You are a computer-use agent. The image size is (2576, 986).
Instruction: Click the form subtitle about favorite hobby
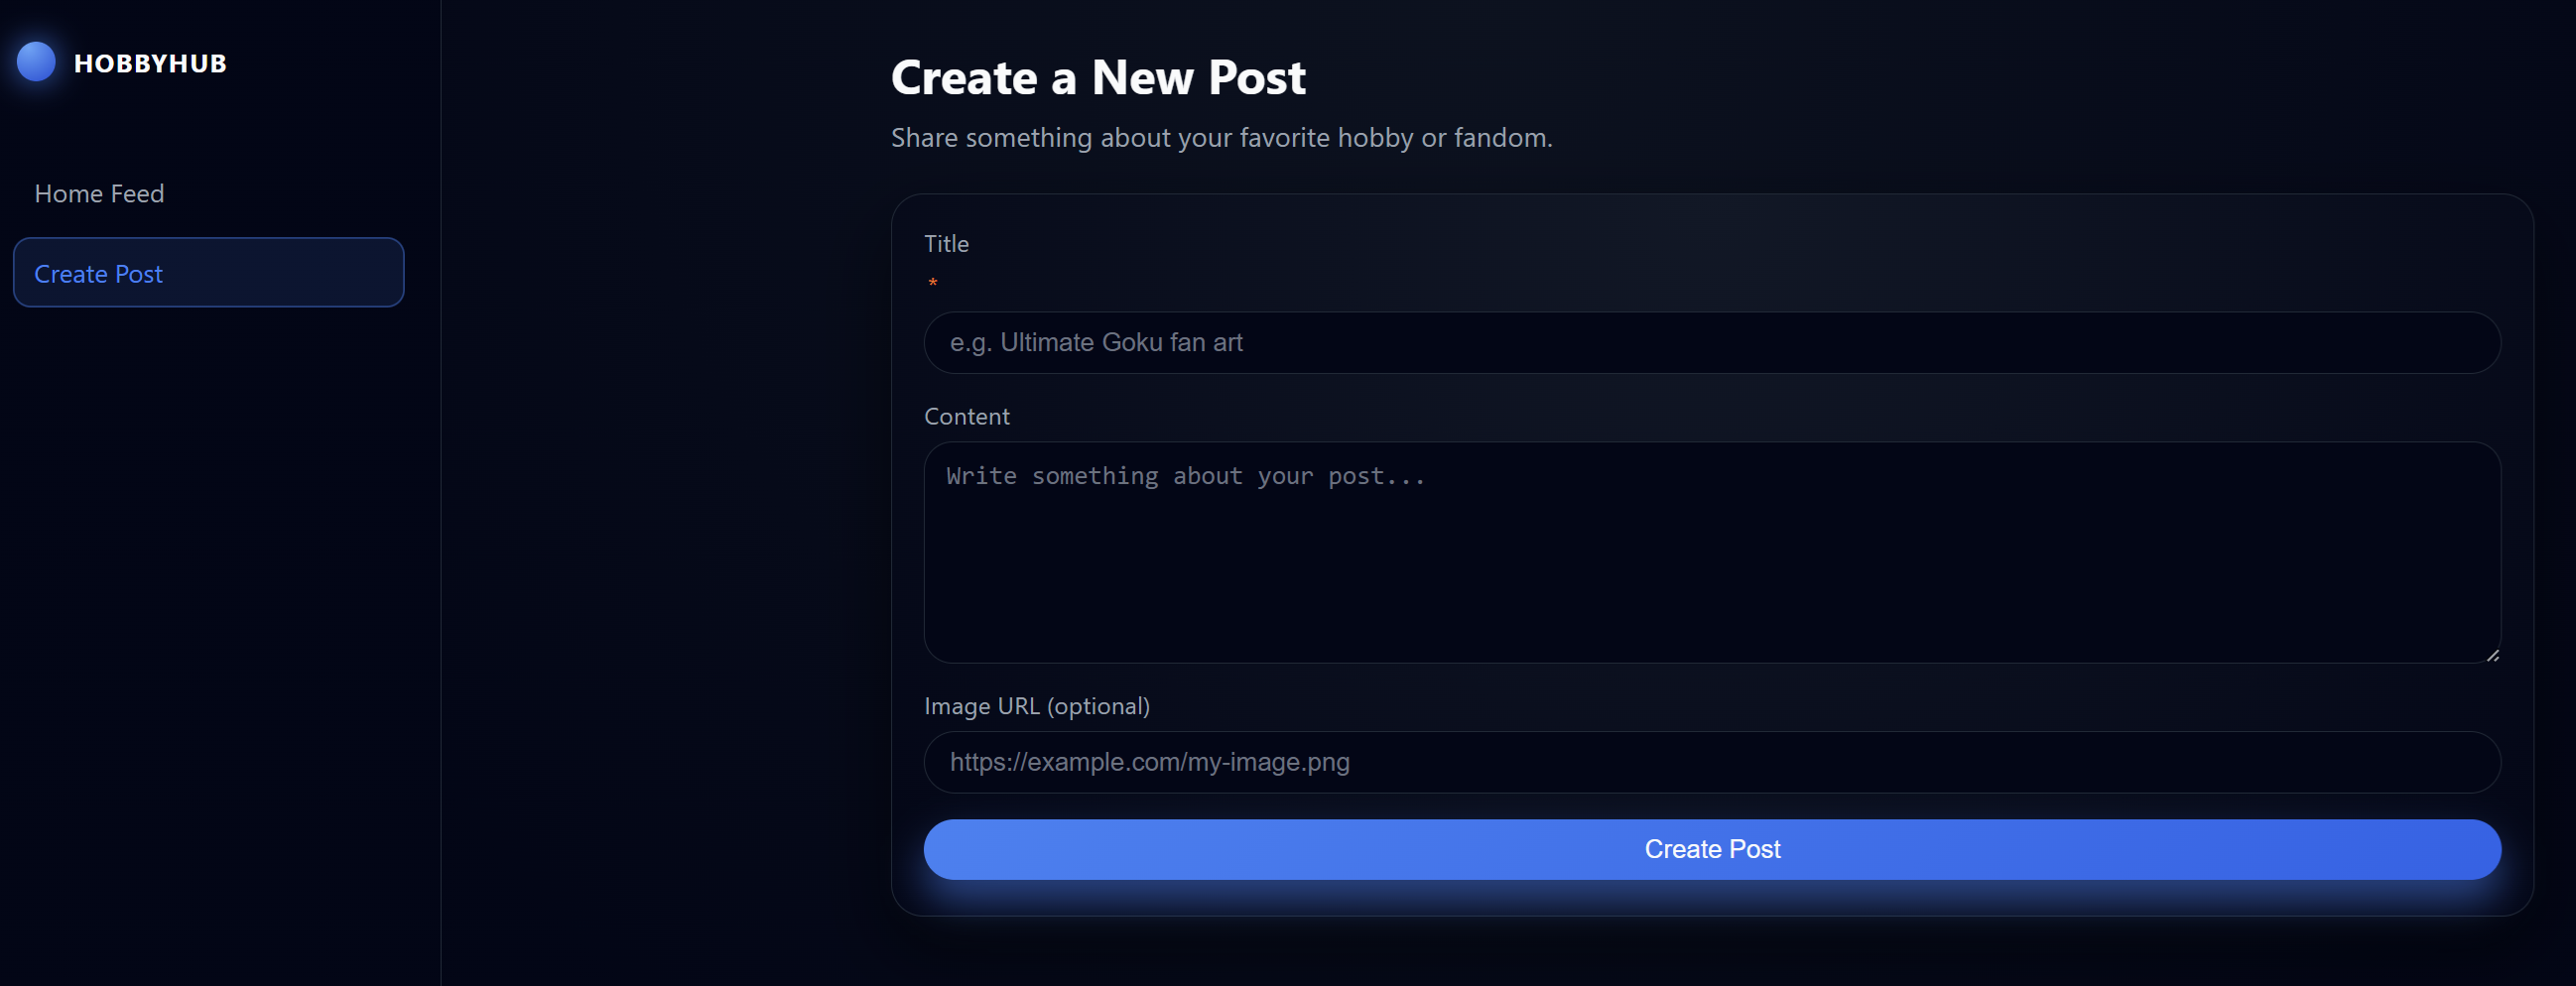pyautogui.click(x=1222, y=138)
